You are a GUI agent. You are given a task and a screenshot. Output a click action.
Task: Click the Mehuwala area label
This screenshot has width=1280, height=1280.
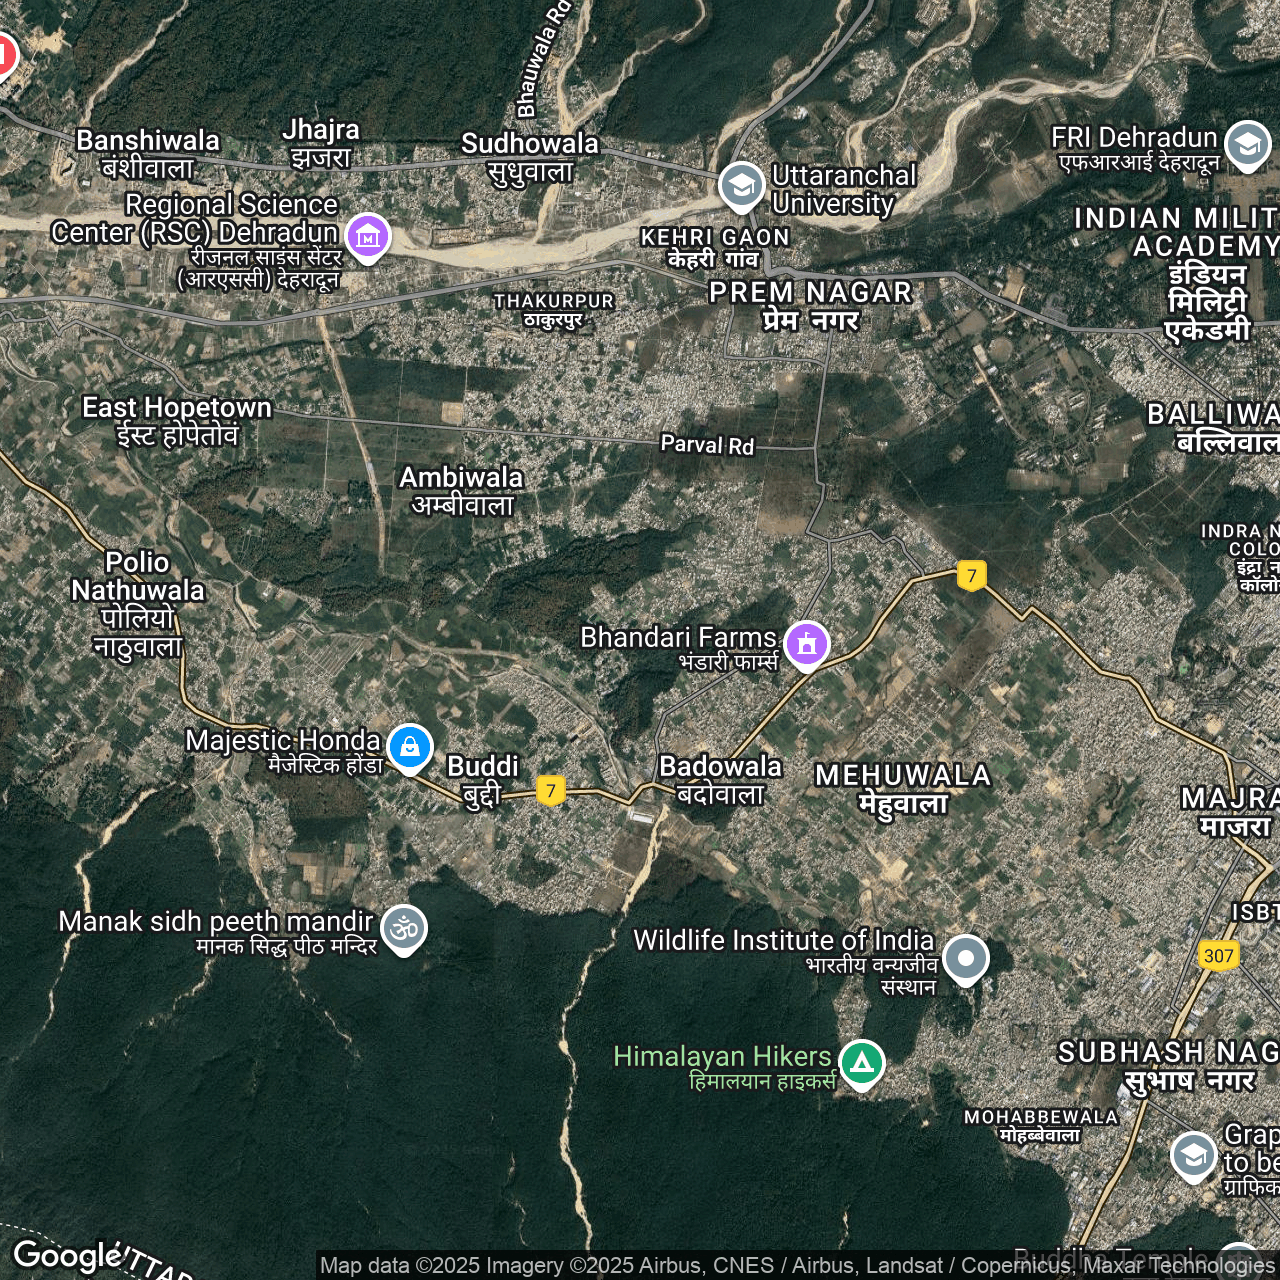[903, 789]
